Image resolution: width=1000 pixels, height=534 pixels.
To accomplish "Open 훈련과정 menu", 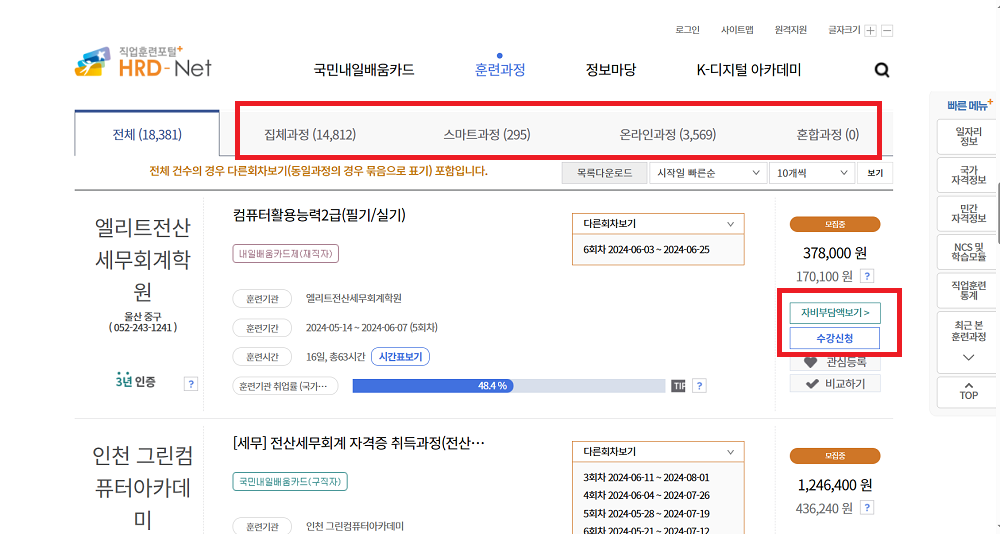I will pyautogui.click(x=500, y=70).
